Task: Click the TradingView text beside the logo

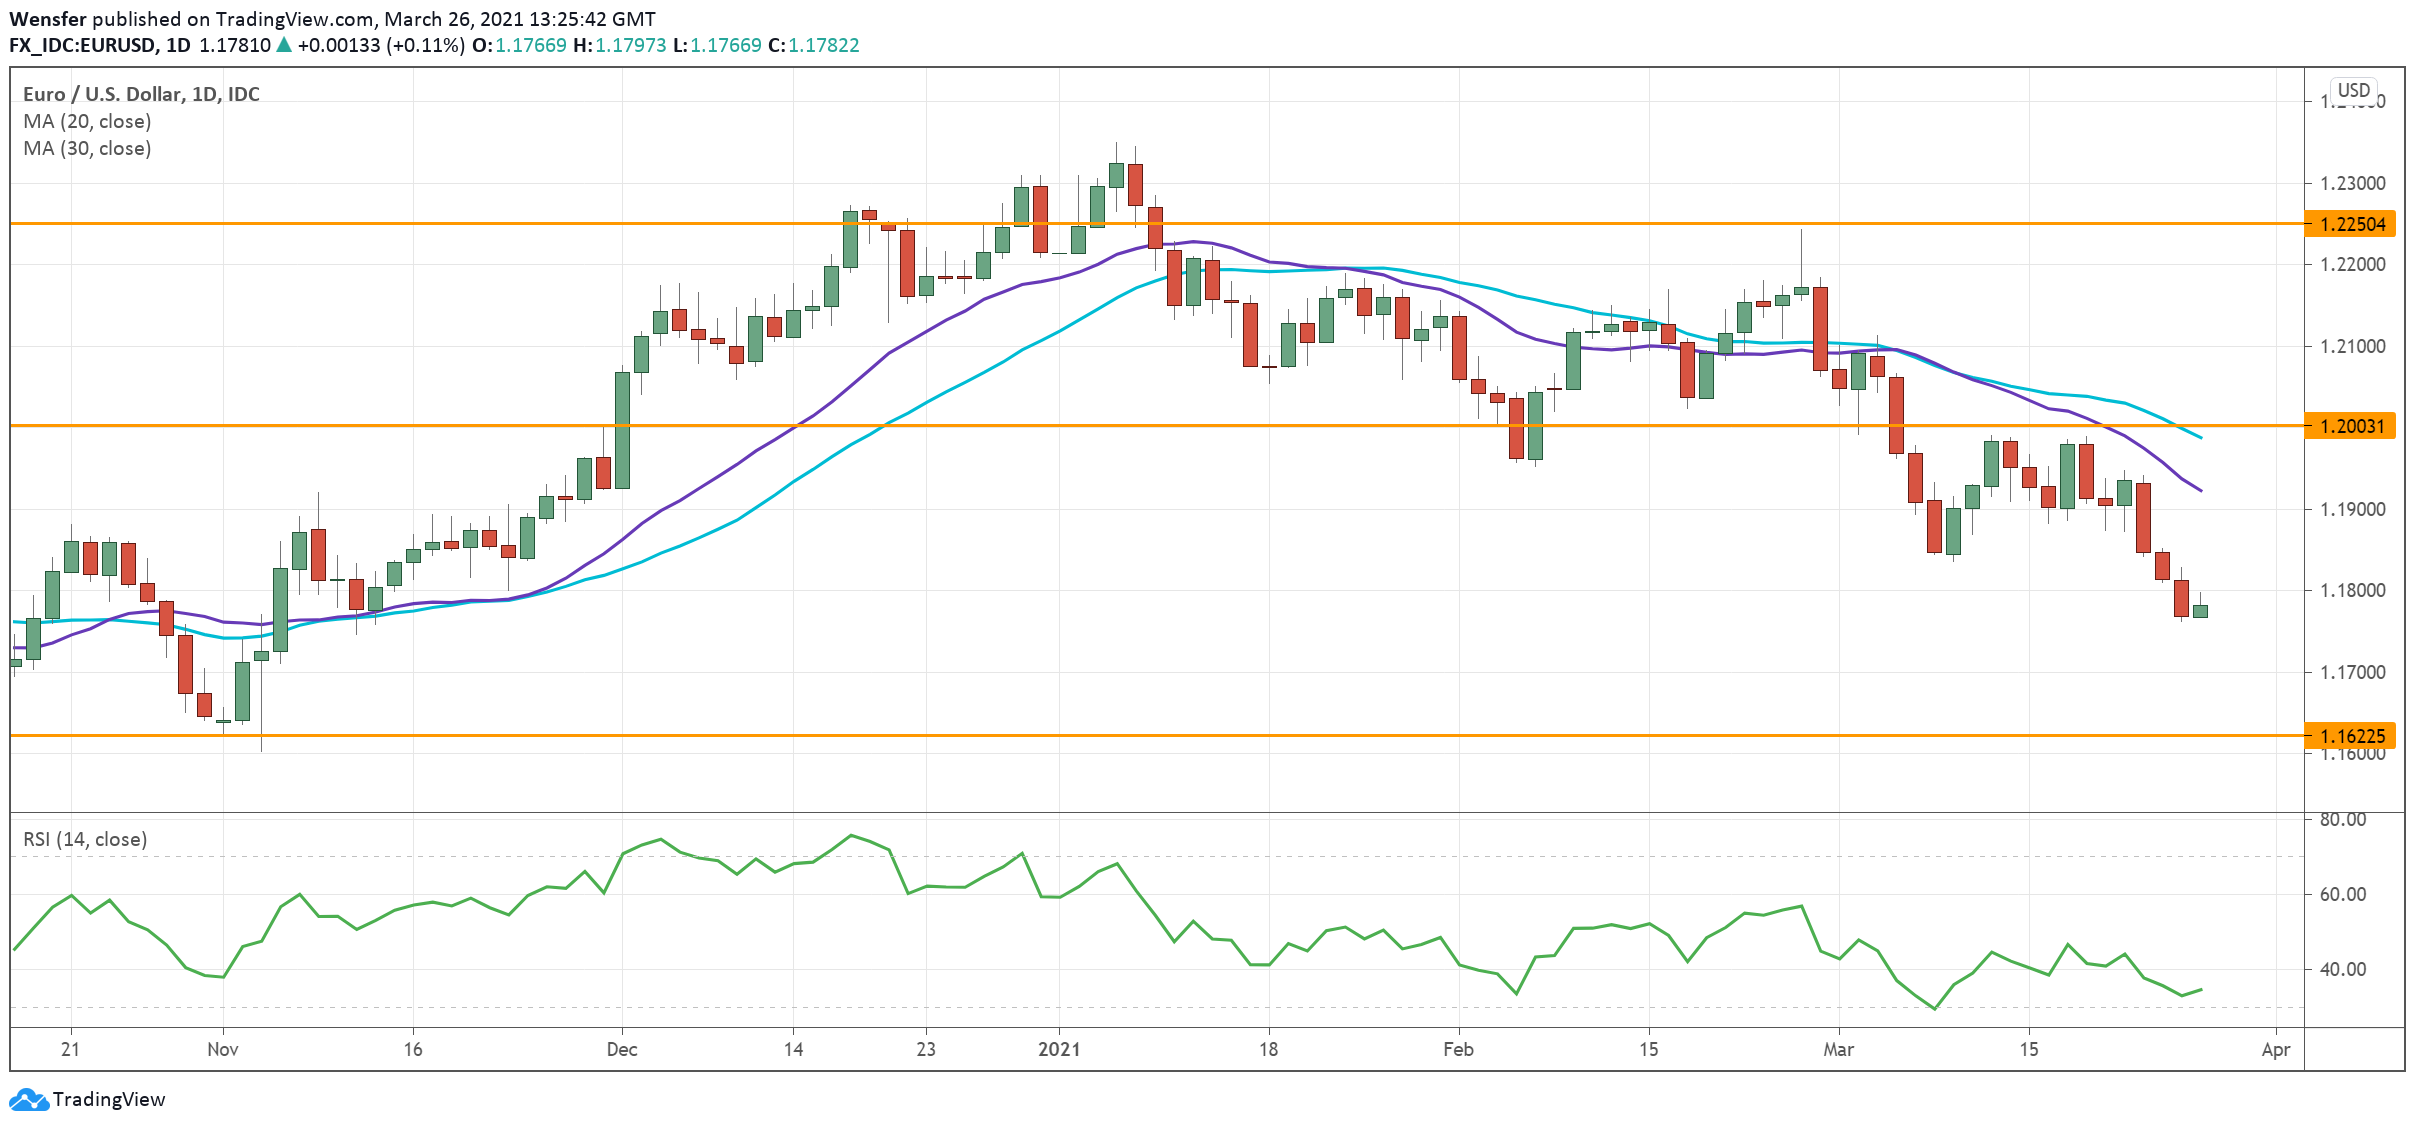Action: tap(109, 1099)
